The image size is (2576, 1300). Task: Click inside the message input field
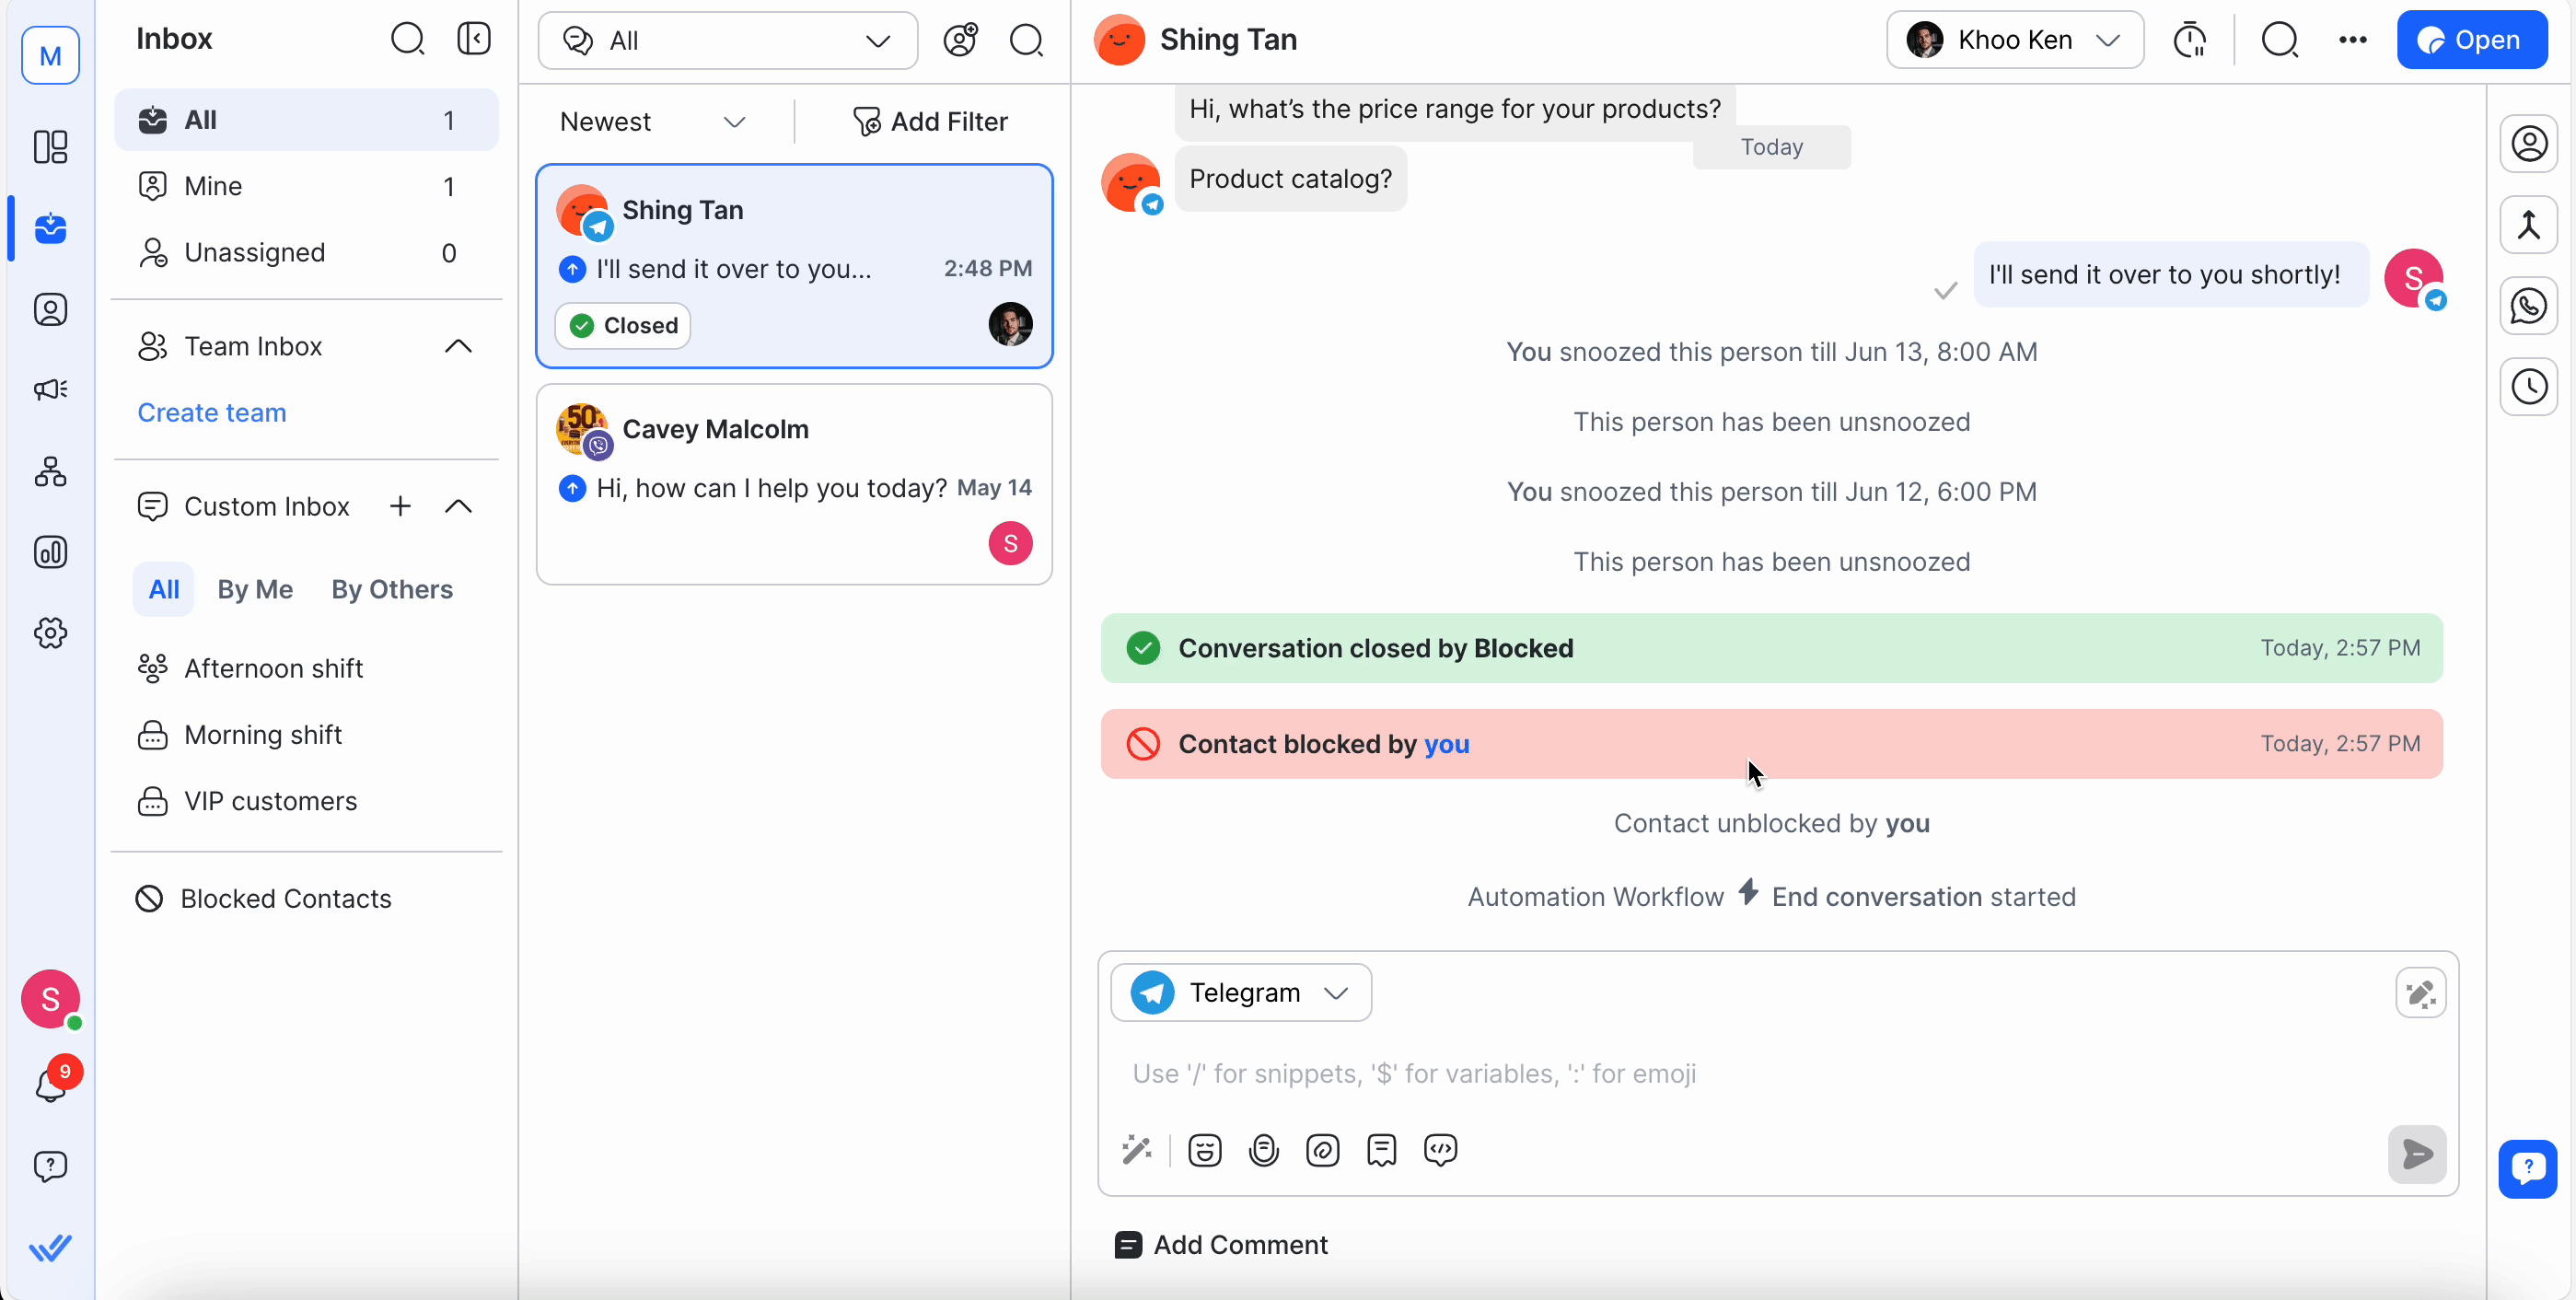(1700, 1073)
